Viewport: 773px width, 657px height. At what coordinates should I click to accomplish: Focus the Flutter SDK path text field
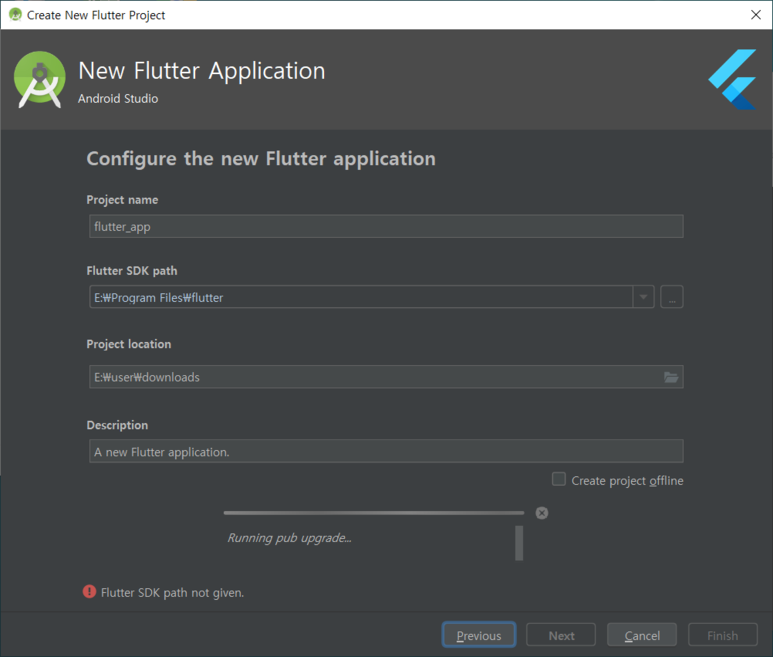(361, 297)
